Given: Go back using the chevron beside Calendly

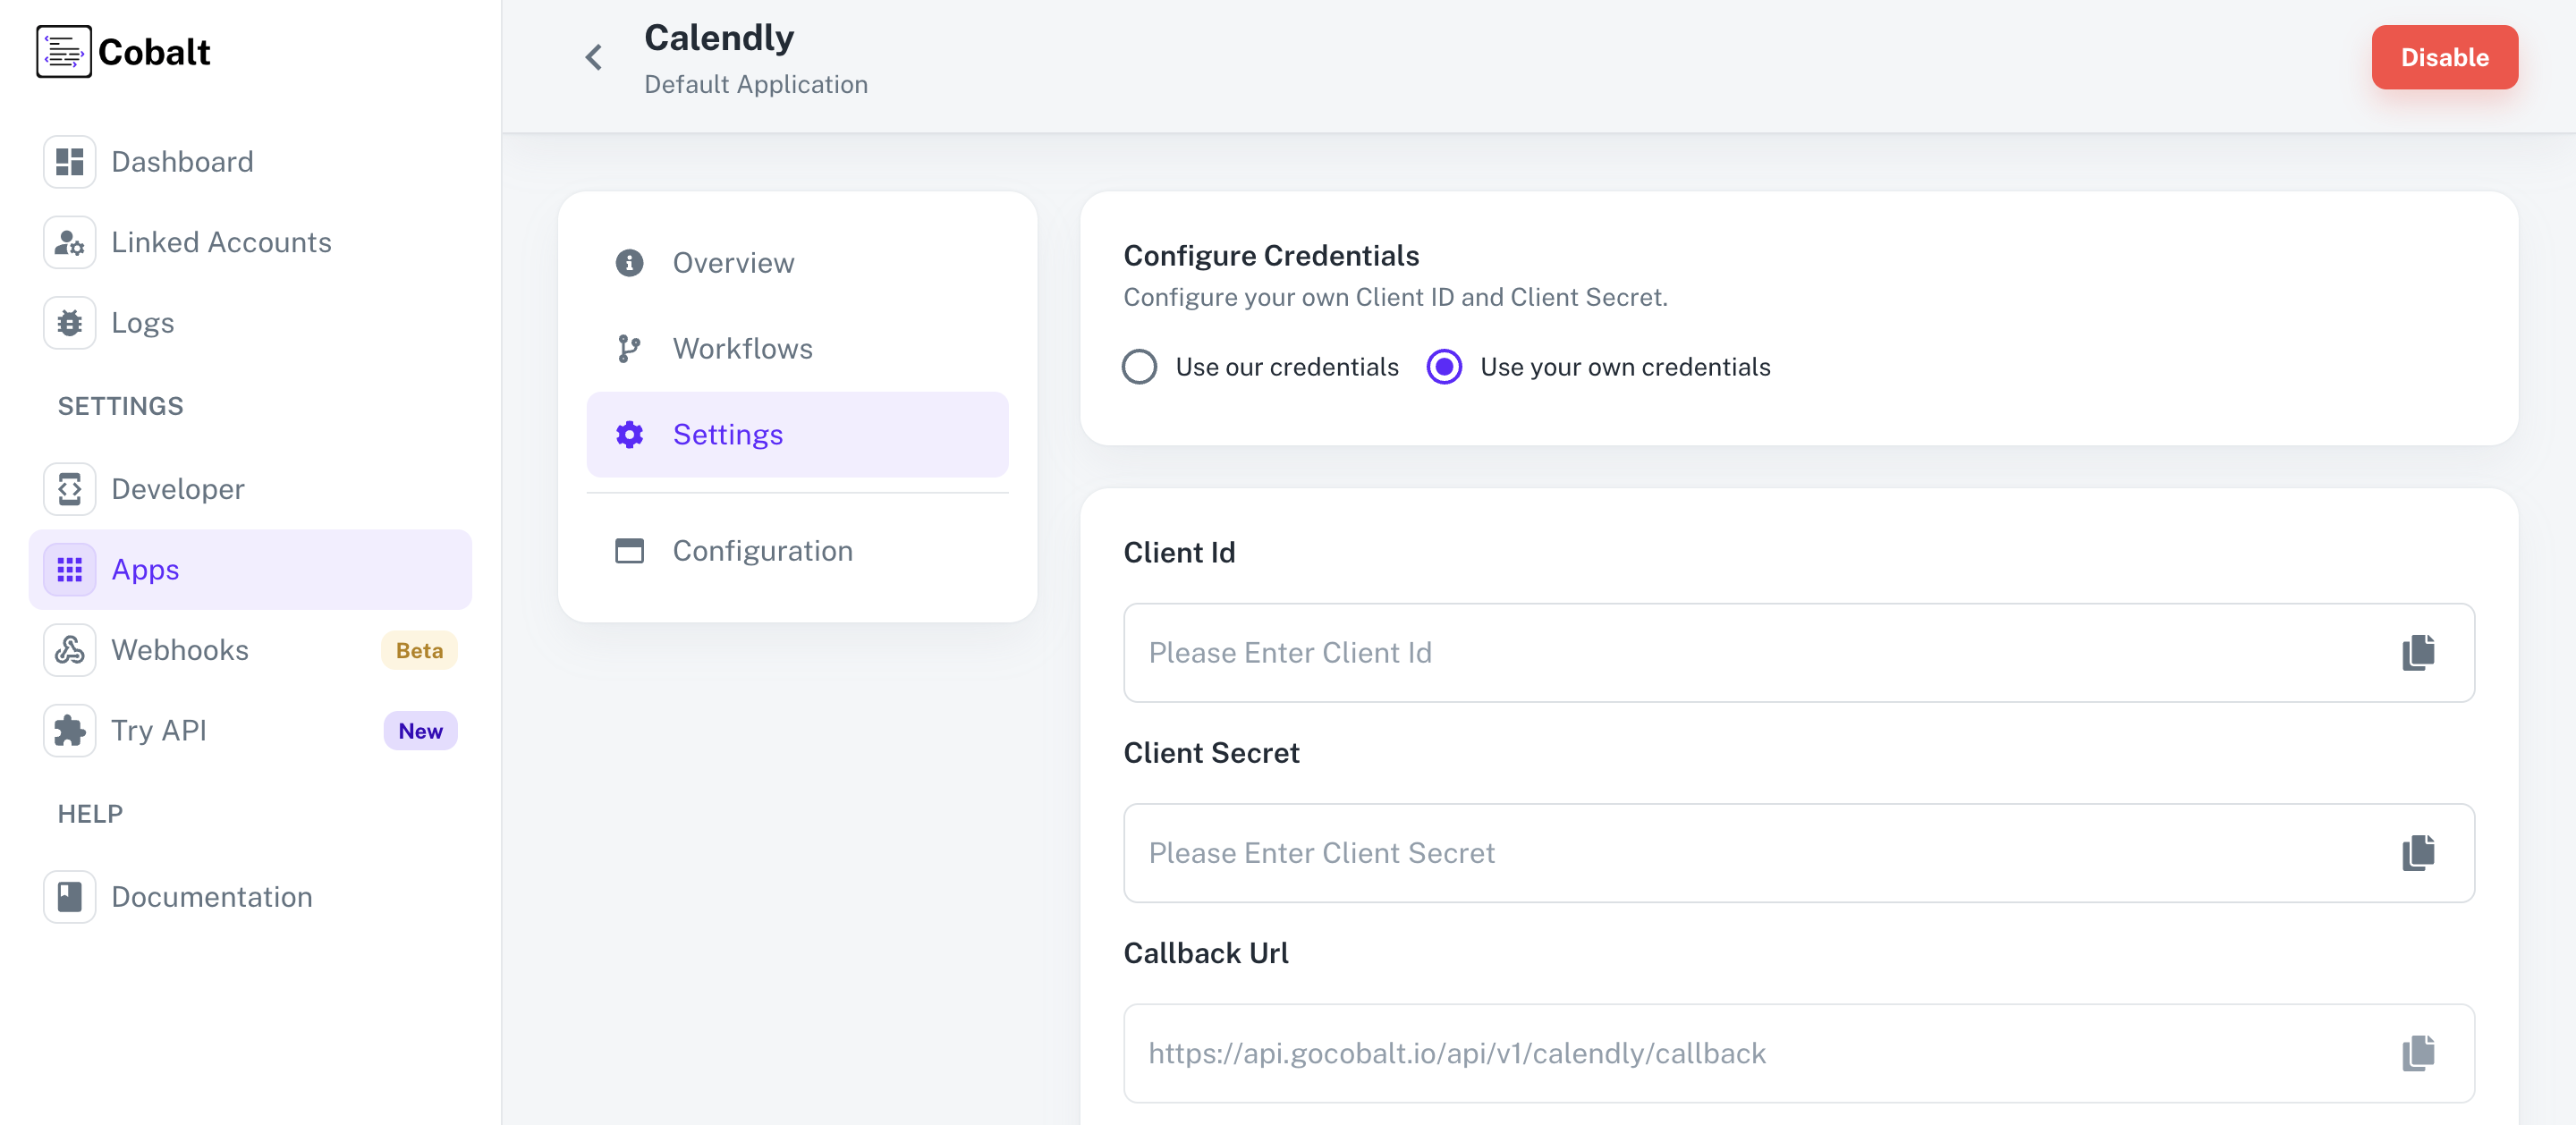Looking at the screenshot, I should point(592,57).
